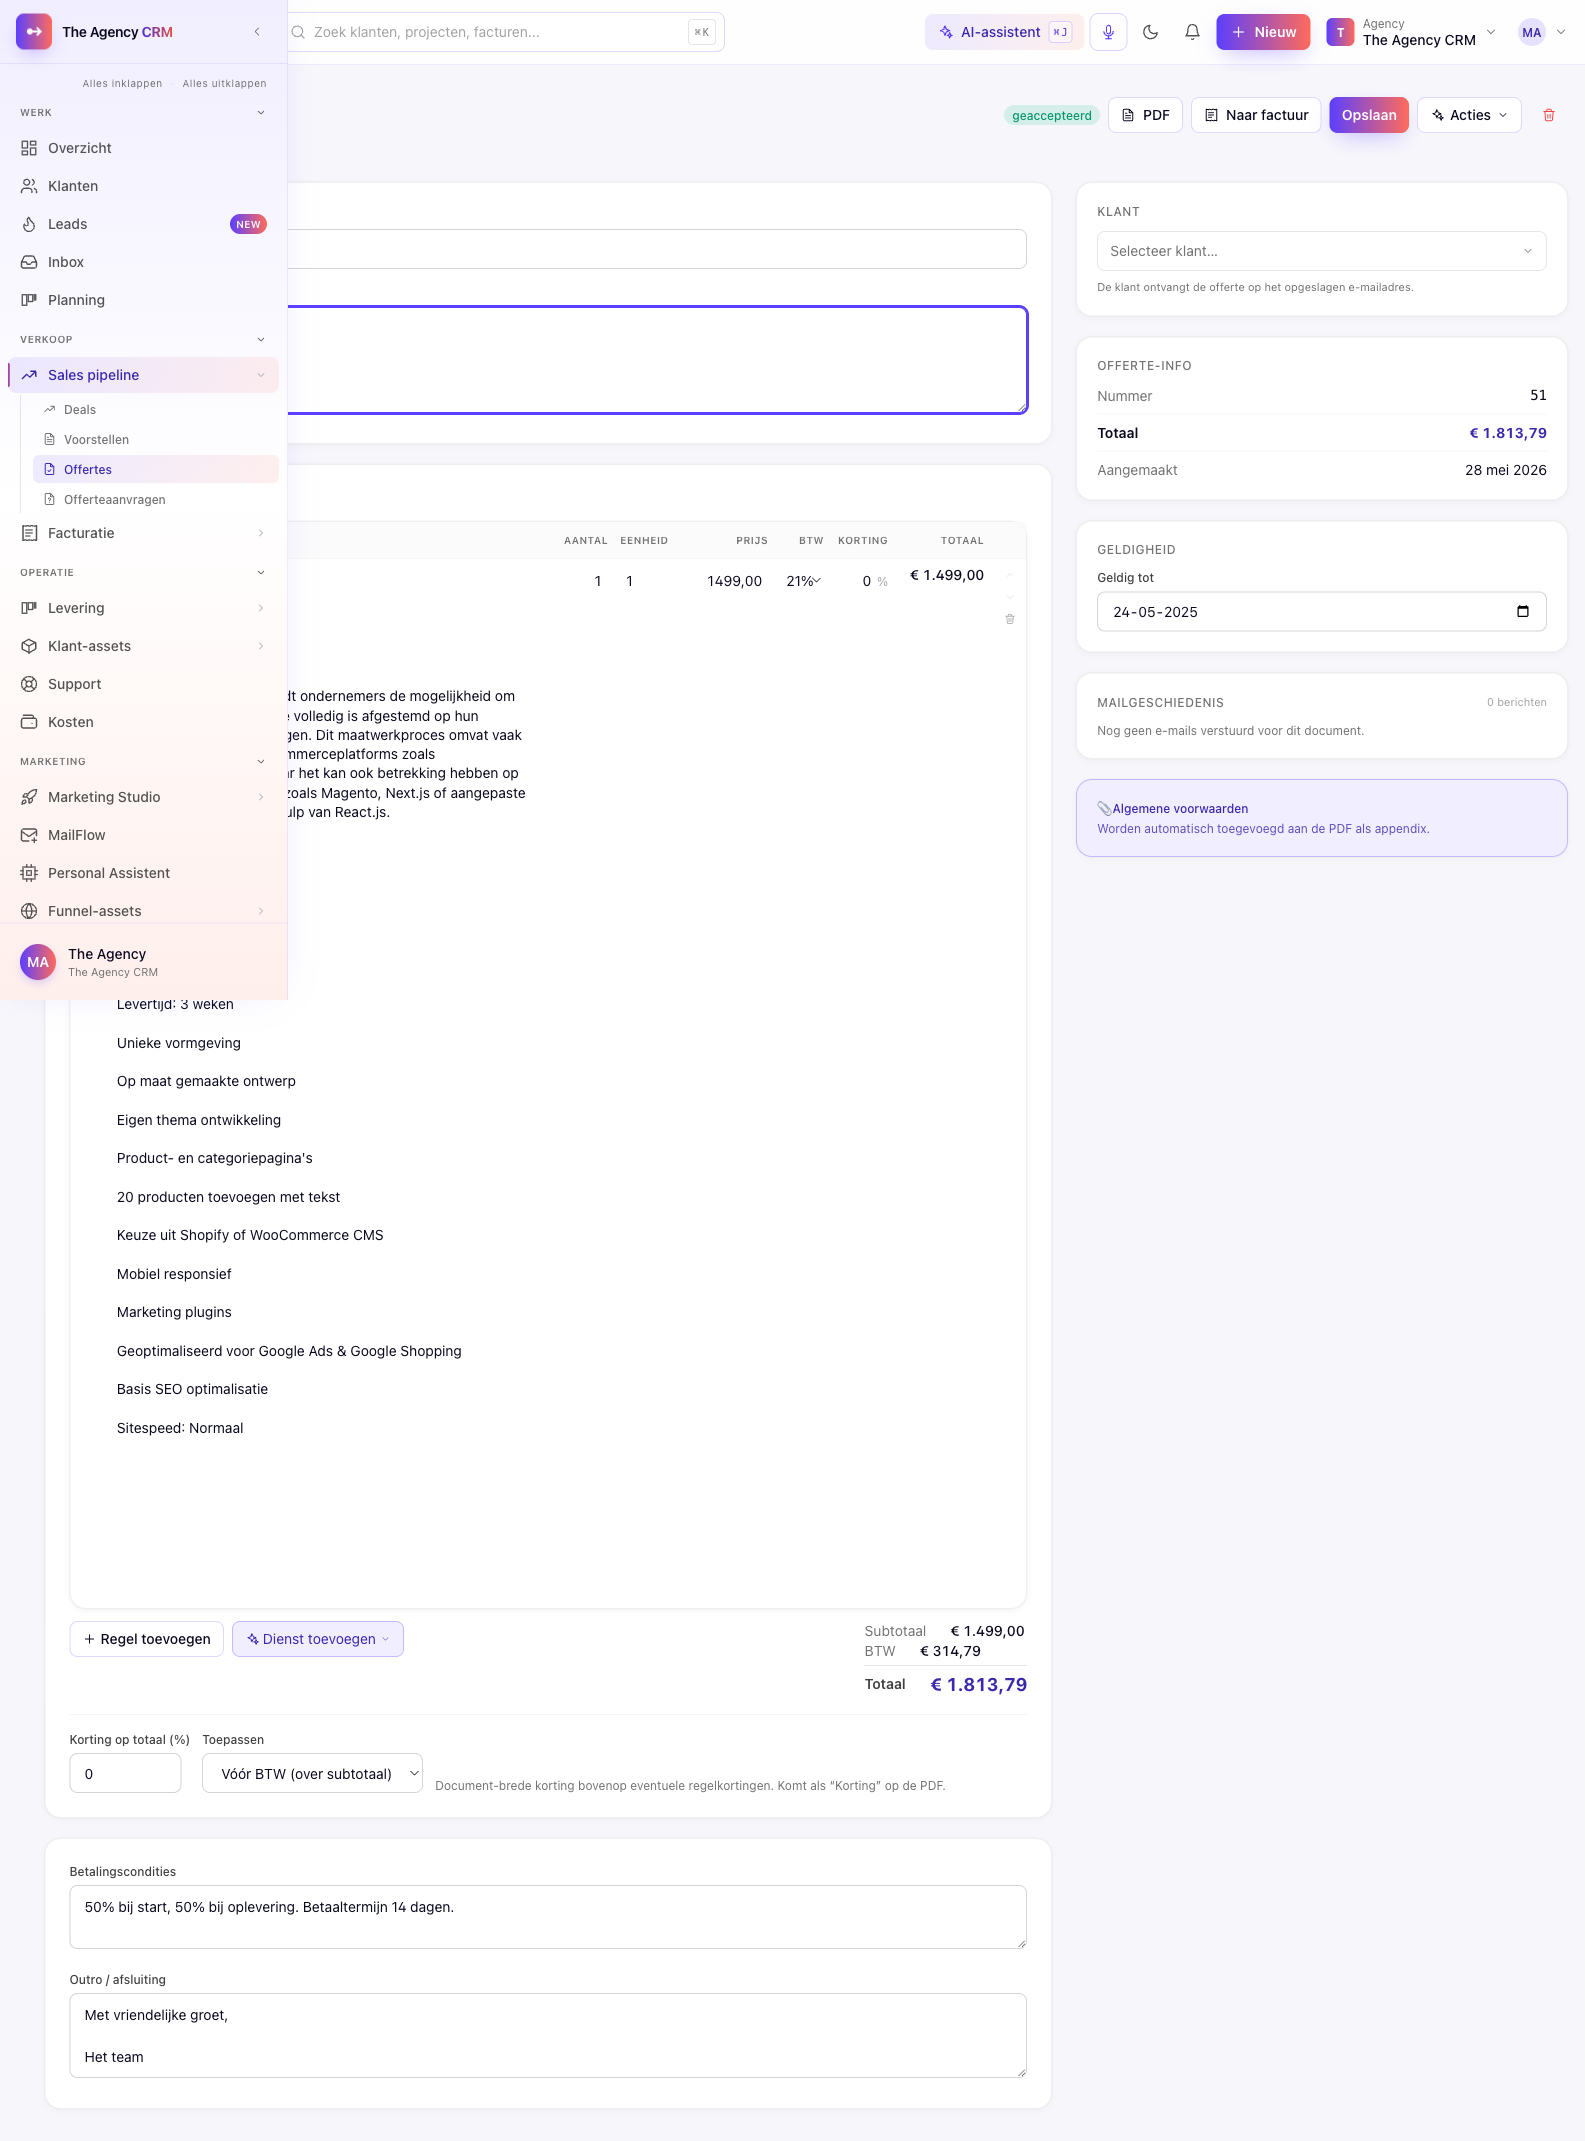Go to Klanten
Image resolution: width=1585 pixels, height=2141 pixels.
[143, 186]
